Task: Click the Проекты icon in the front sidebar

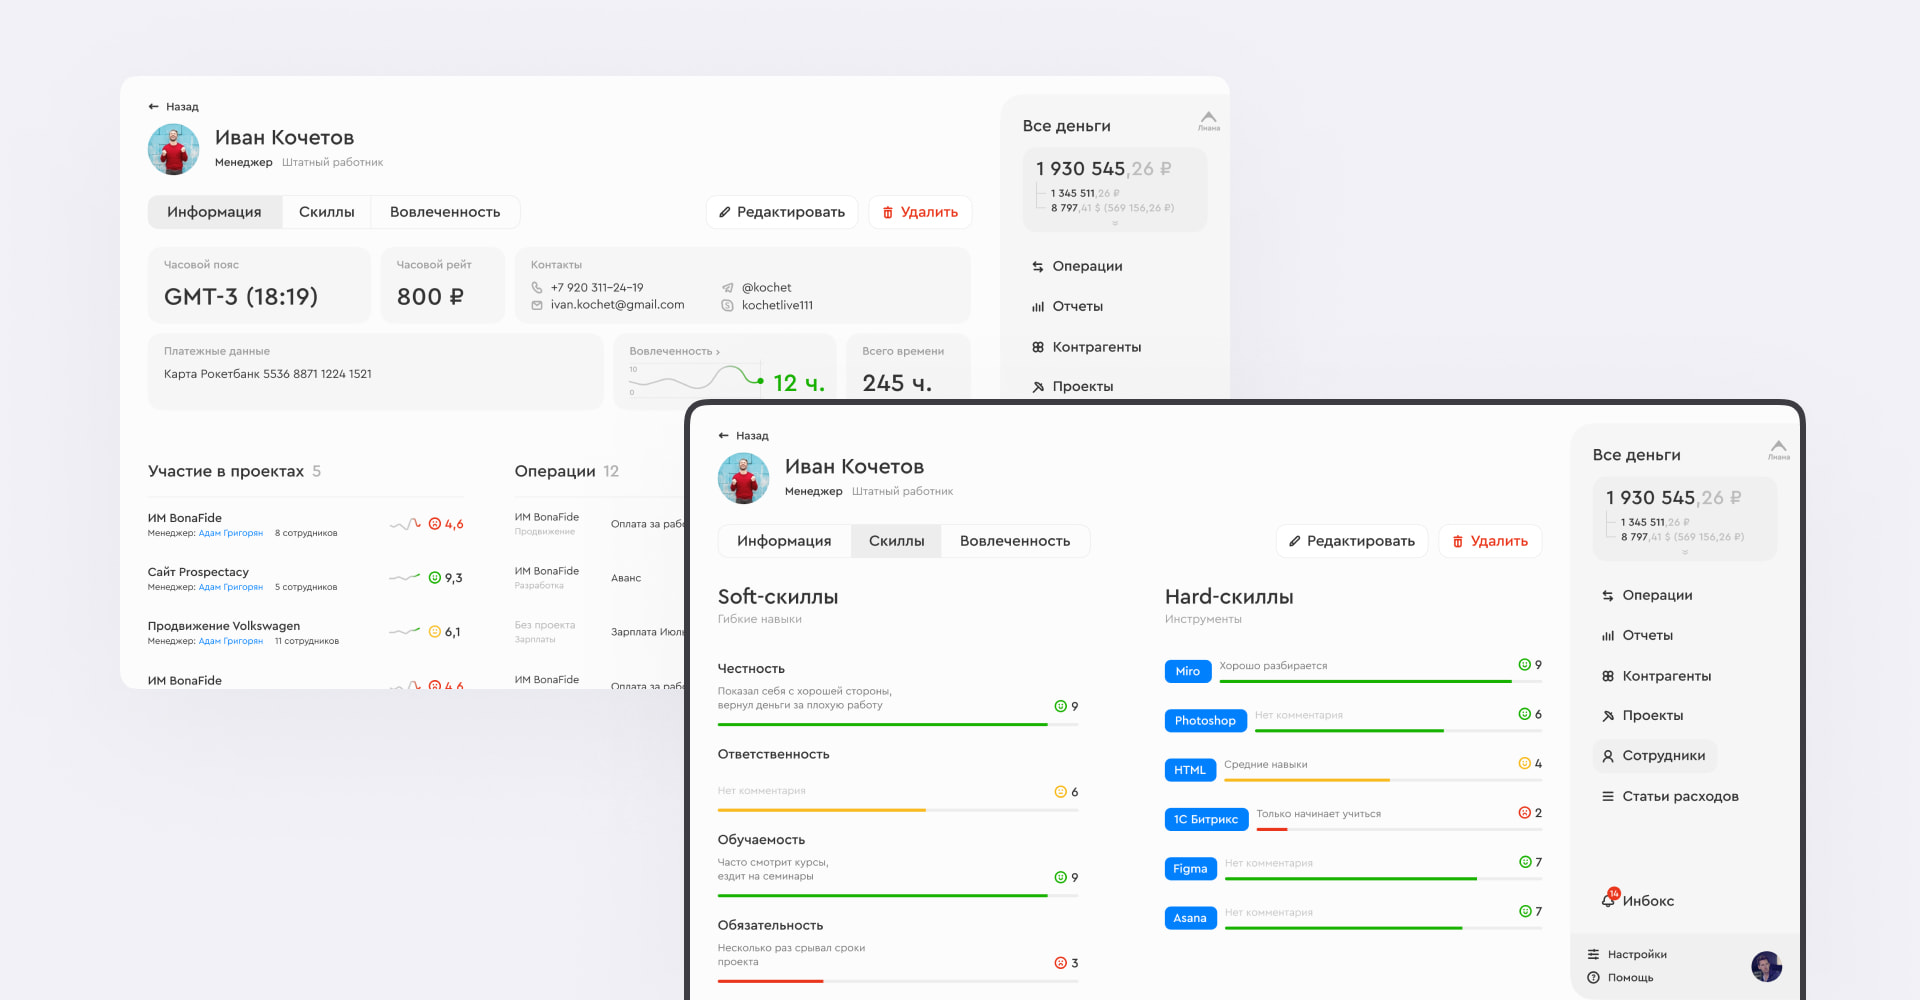Action: coord(1608,716)
